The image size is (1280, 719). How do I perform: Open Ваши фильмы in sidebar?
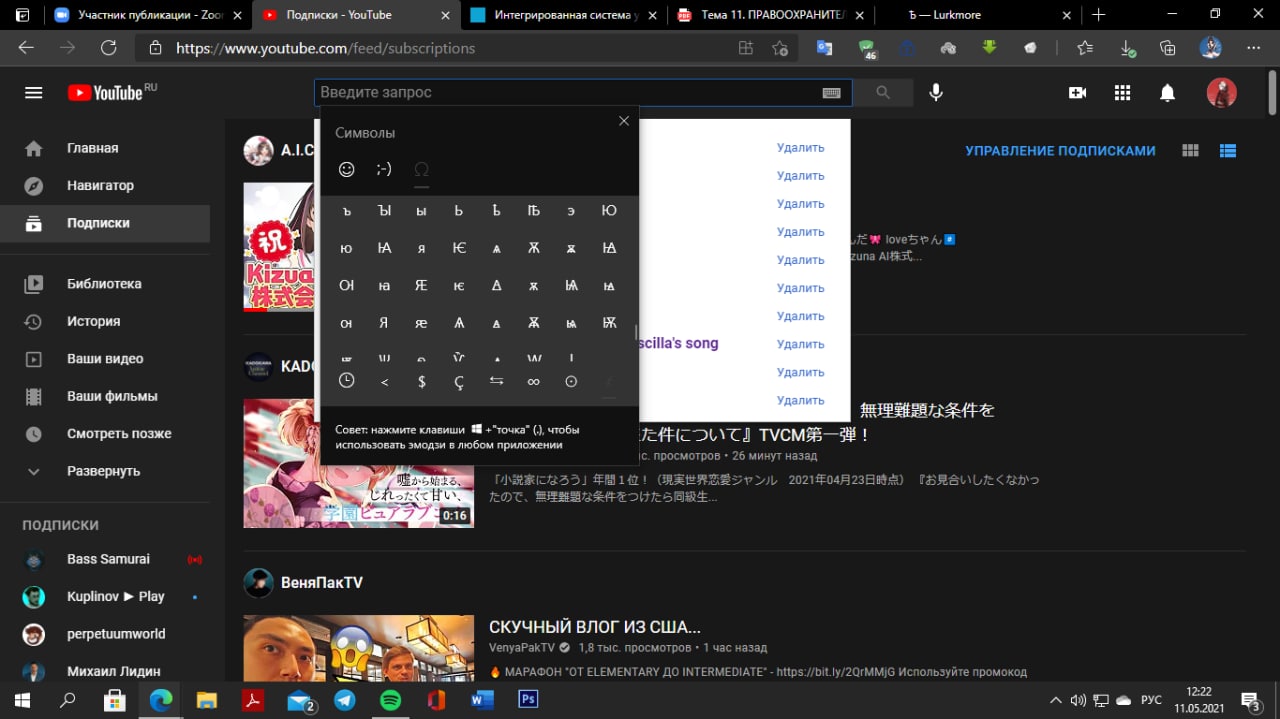click(105, 396)
